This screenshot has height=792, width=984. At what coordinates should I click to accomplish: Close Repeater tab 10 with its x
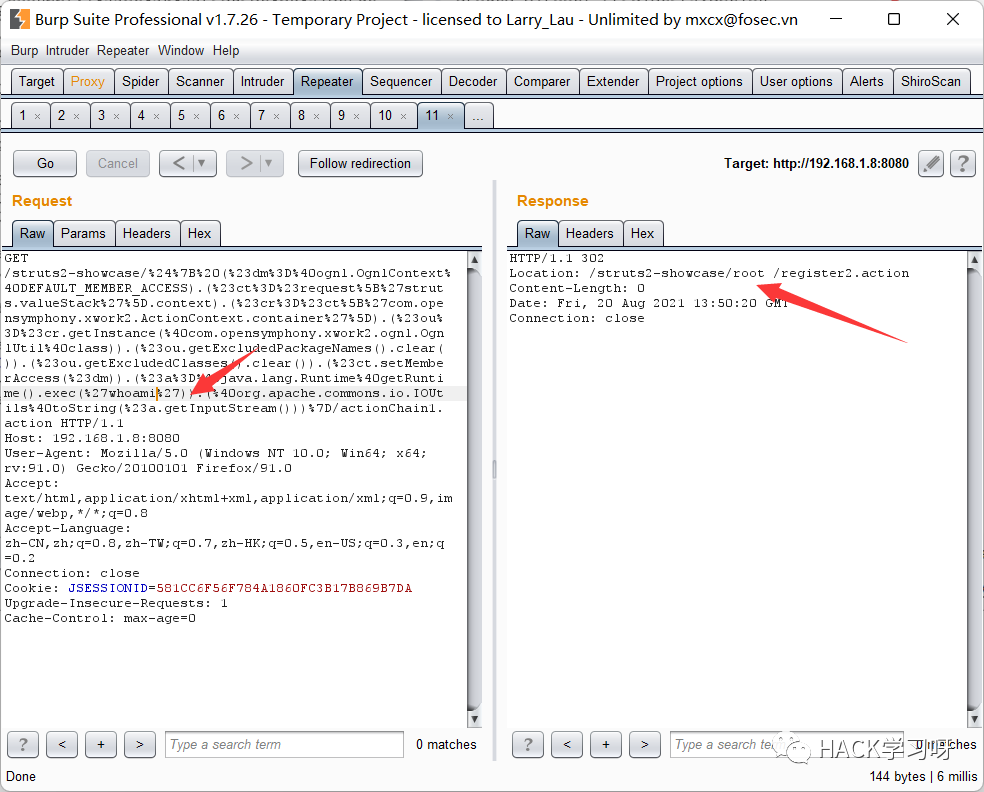404,116
